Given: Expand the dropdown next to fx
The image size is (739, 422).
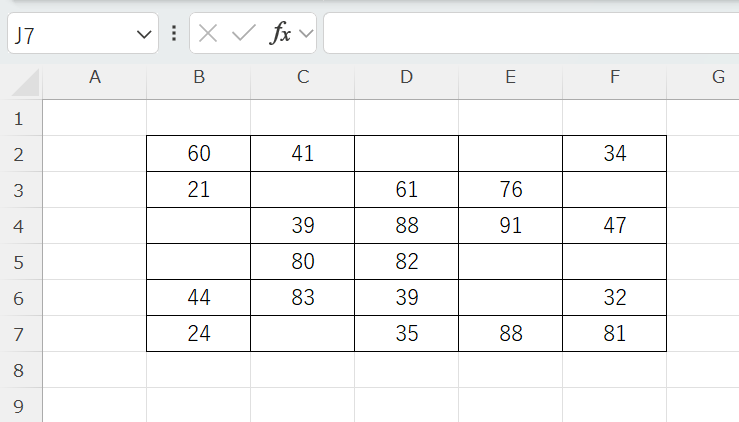Looking at the screenshot, I should [306, 35].
